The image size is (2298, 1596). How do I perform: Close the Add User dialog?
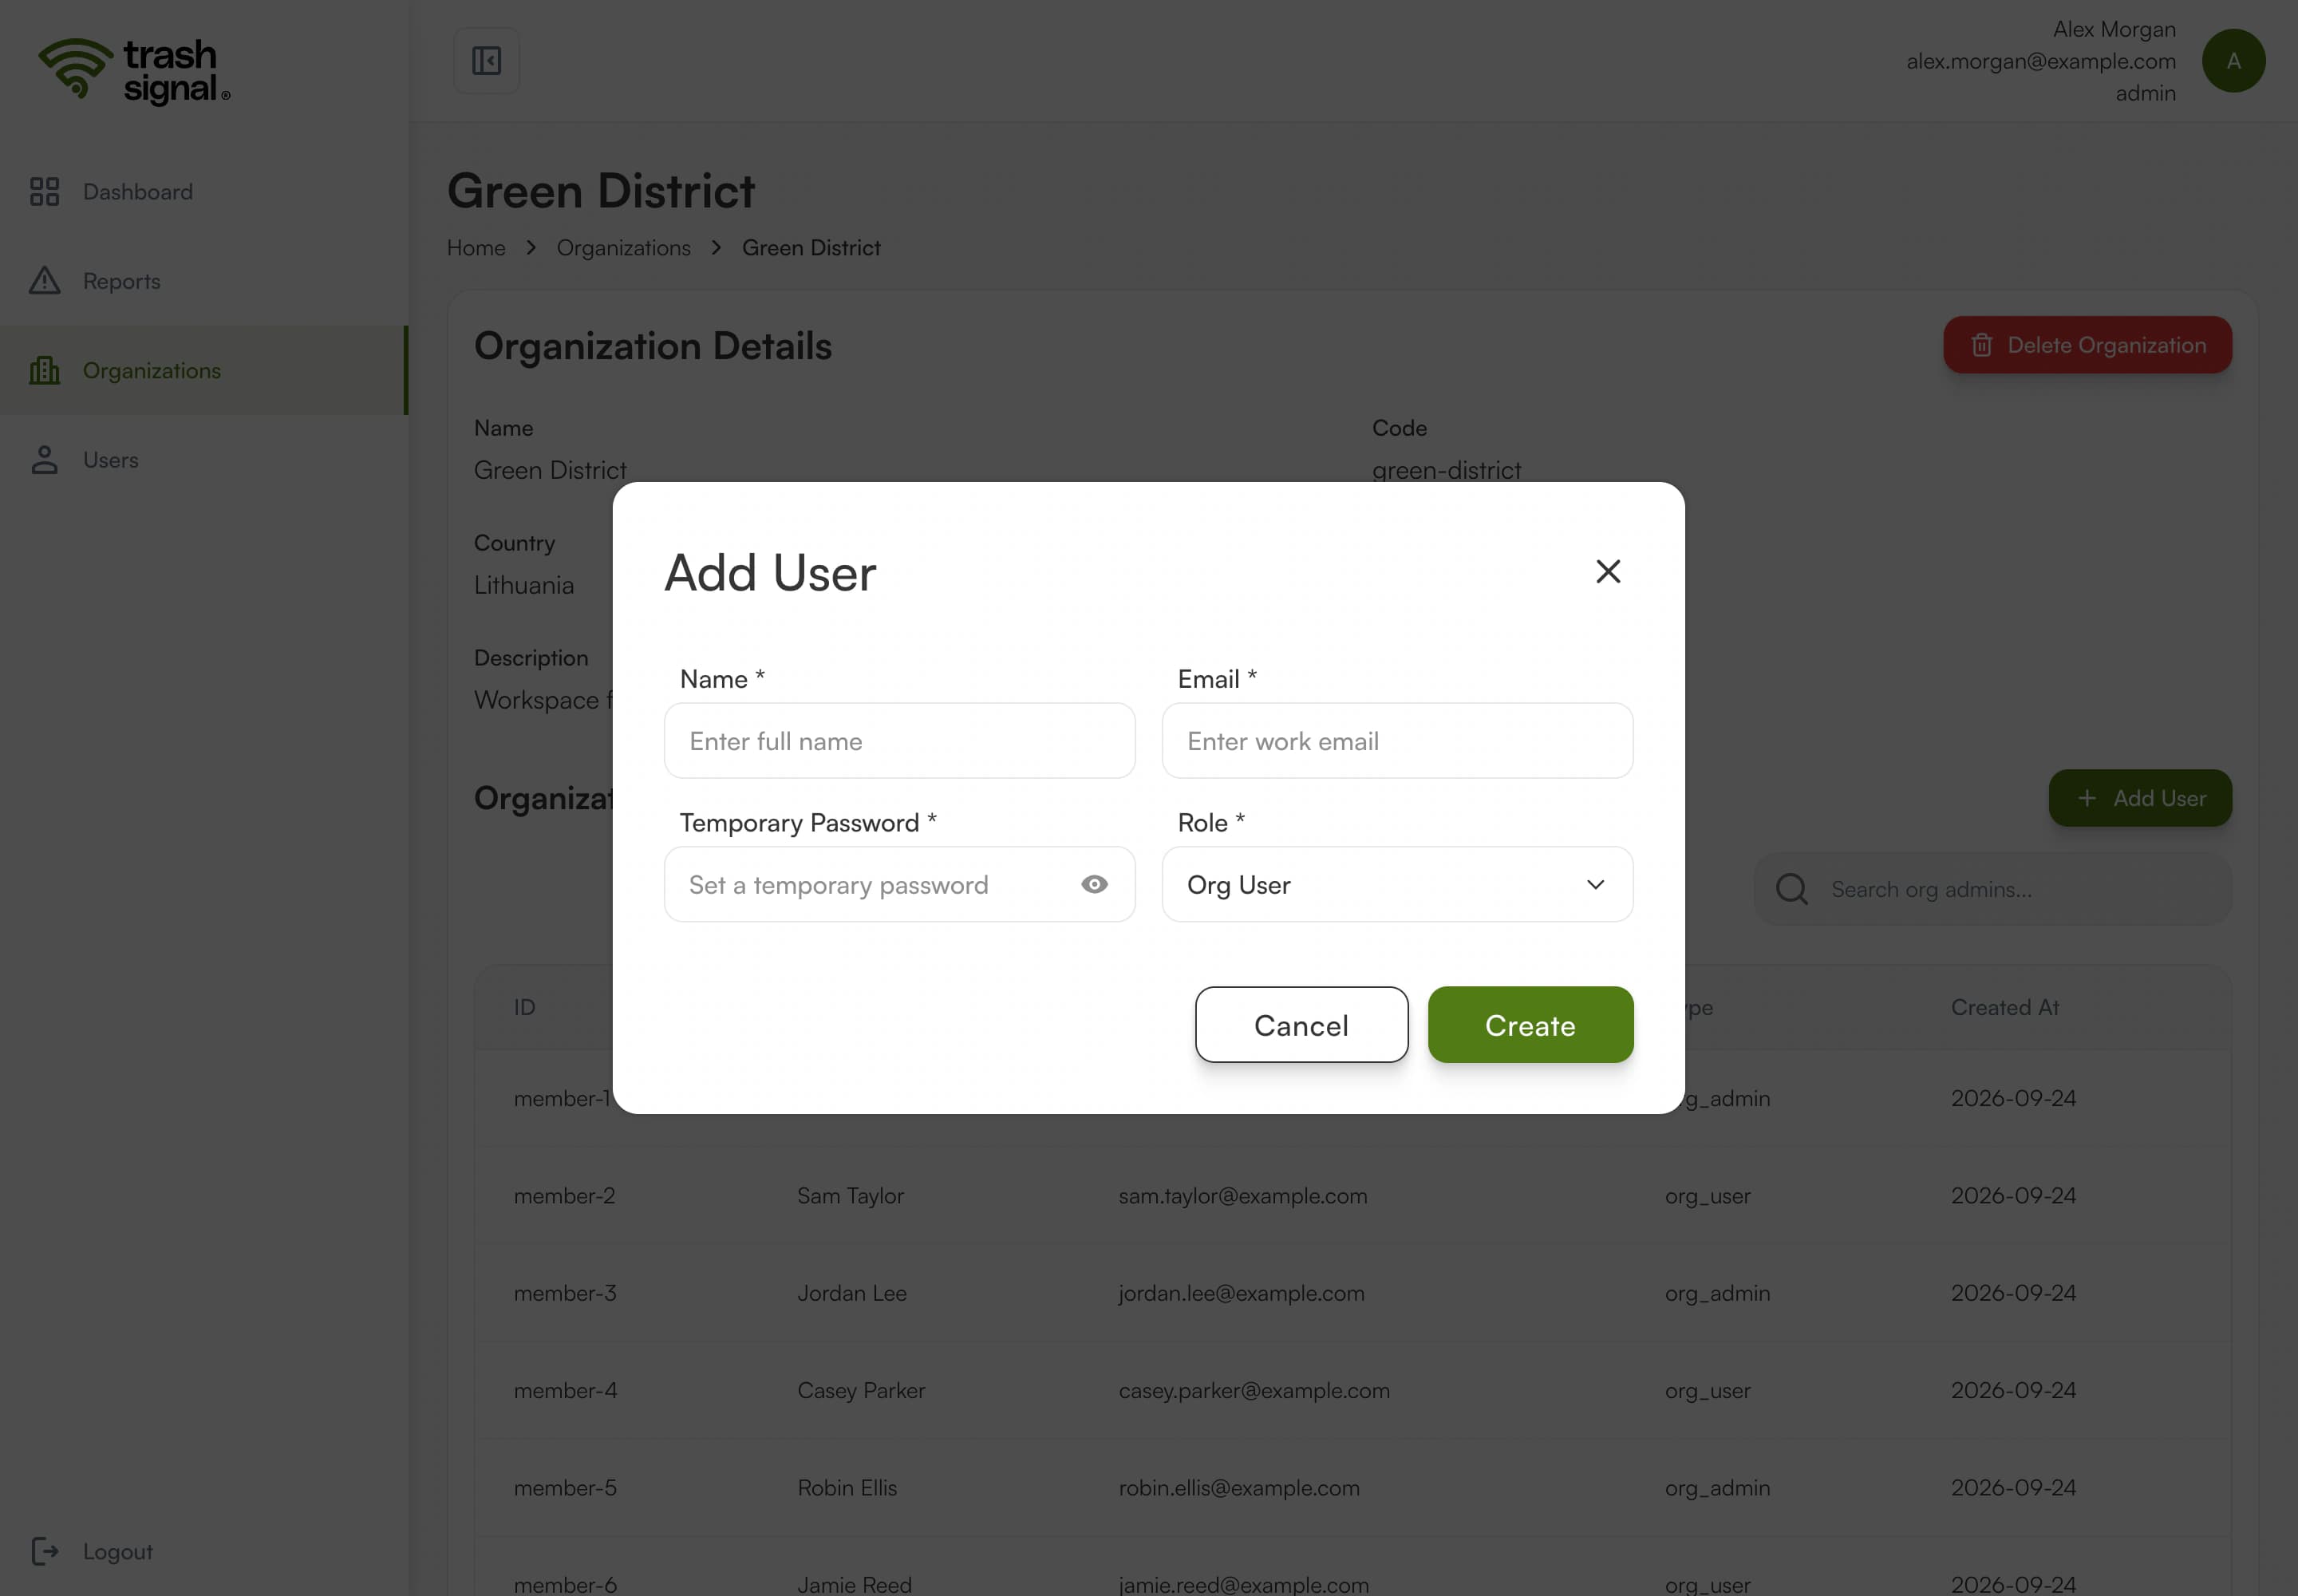[1607, 571]
